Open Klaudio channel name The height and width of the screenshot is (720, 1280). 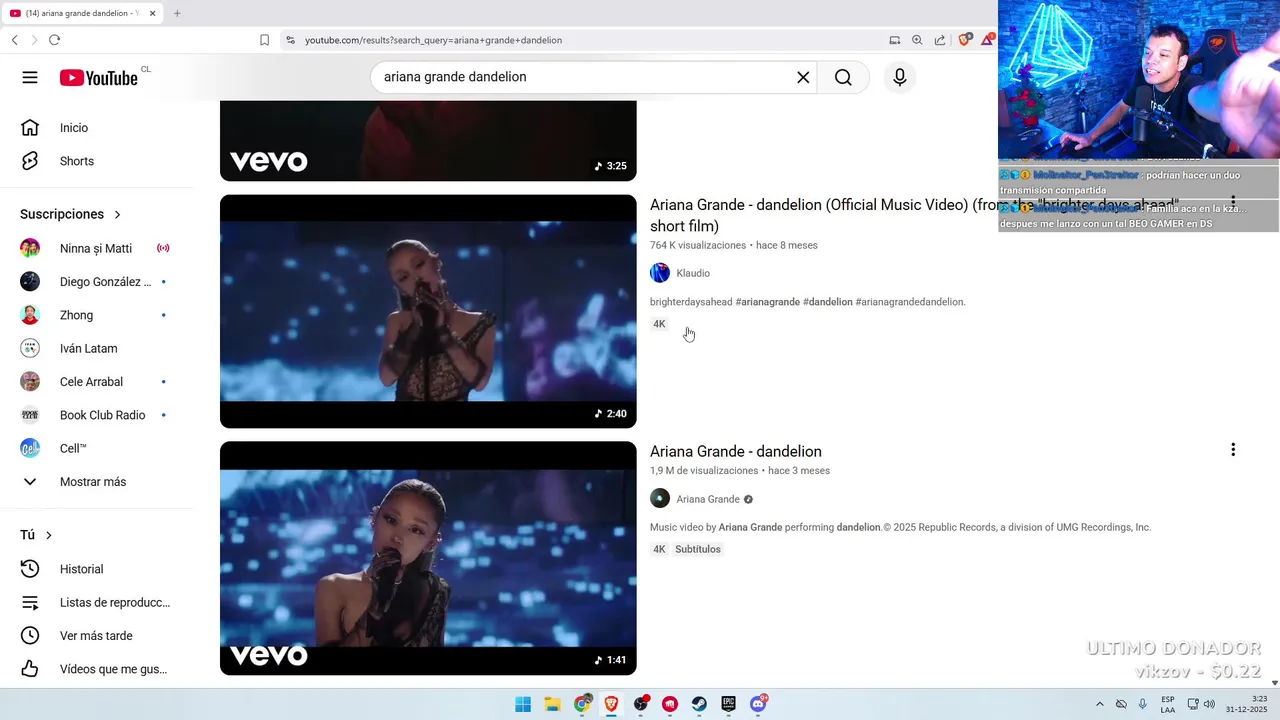pos(693,273)
